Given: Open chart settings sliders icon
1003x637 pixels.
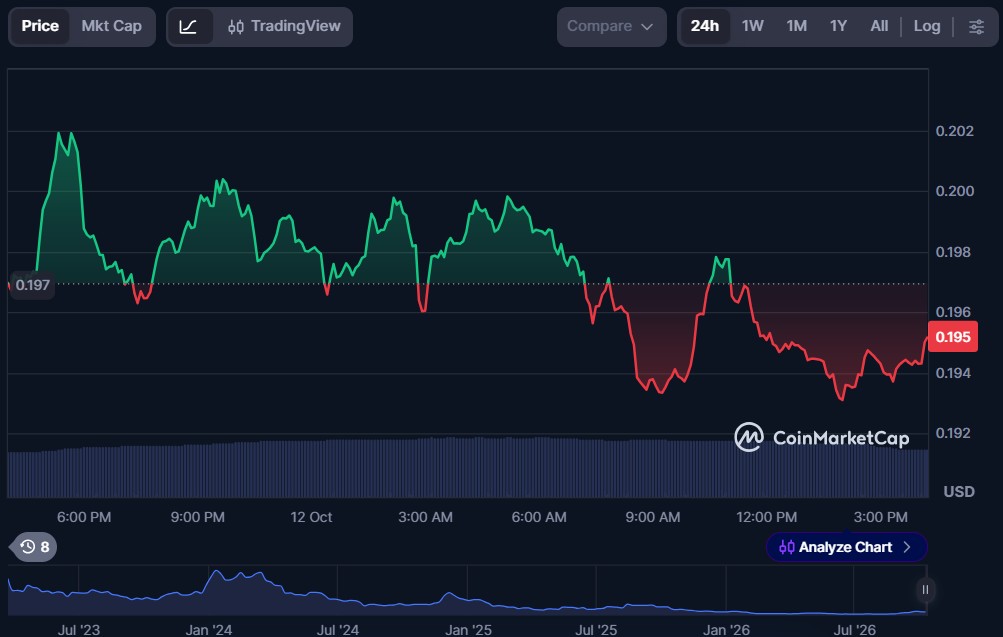Looking at the screenshot, I should pos(976,27).
